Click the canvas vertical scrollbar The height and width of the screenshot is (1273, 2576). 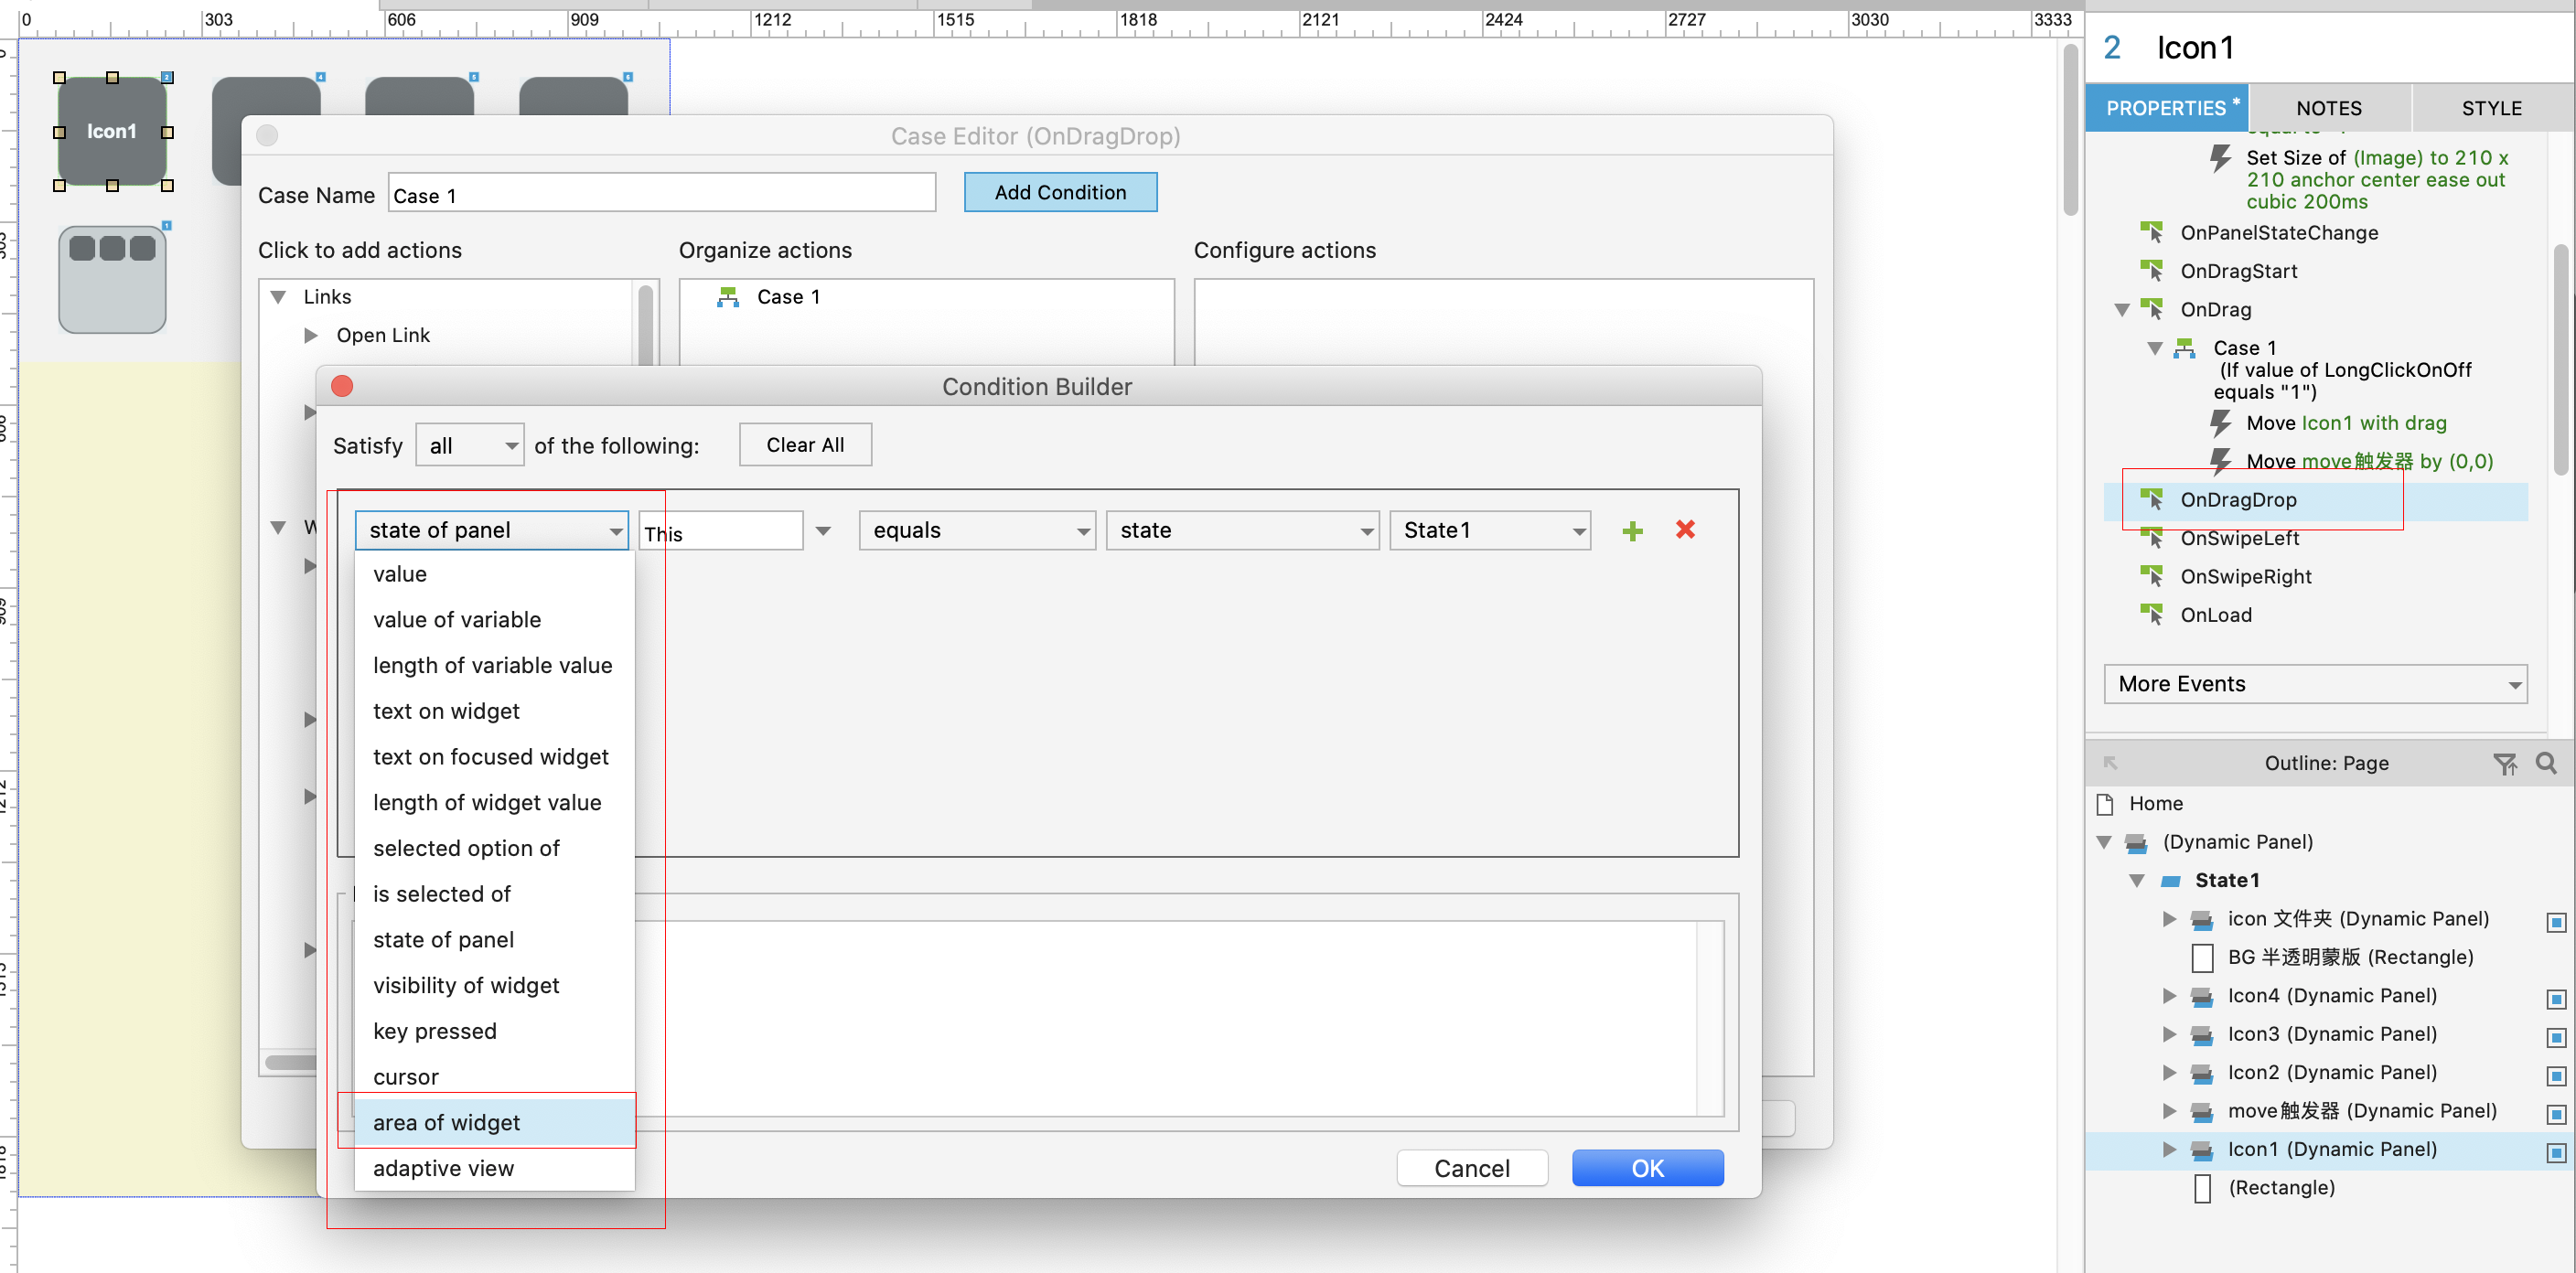pyautogui.click(x=2070, y=130)
